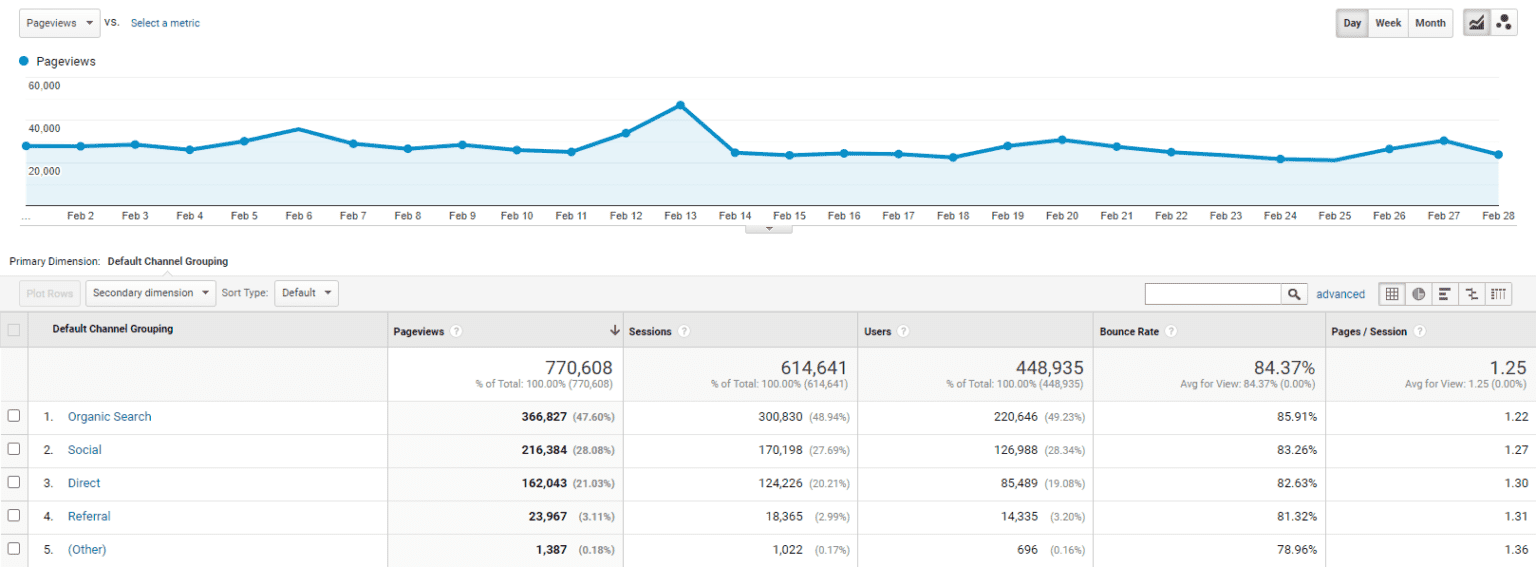This screenshot has width=1536, height=567.
Task: Open the Sort Type Default dropdown
Action: [x=306, y=293]
